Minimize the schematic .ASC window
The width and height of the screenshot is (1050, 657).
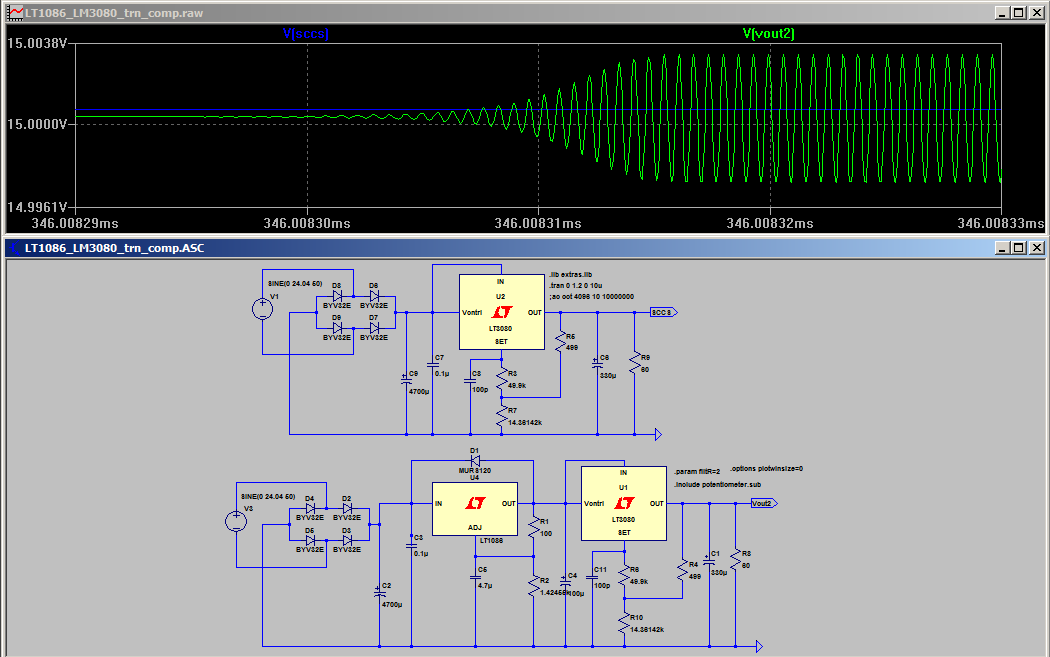[x=1002, y=248]
